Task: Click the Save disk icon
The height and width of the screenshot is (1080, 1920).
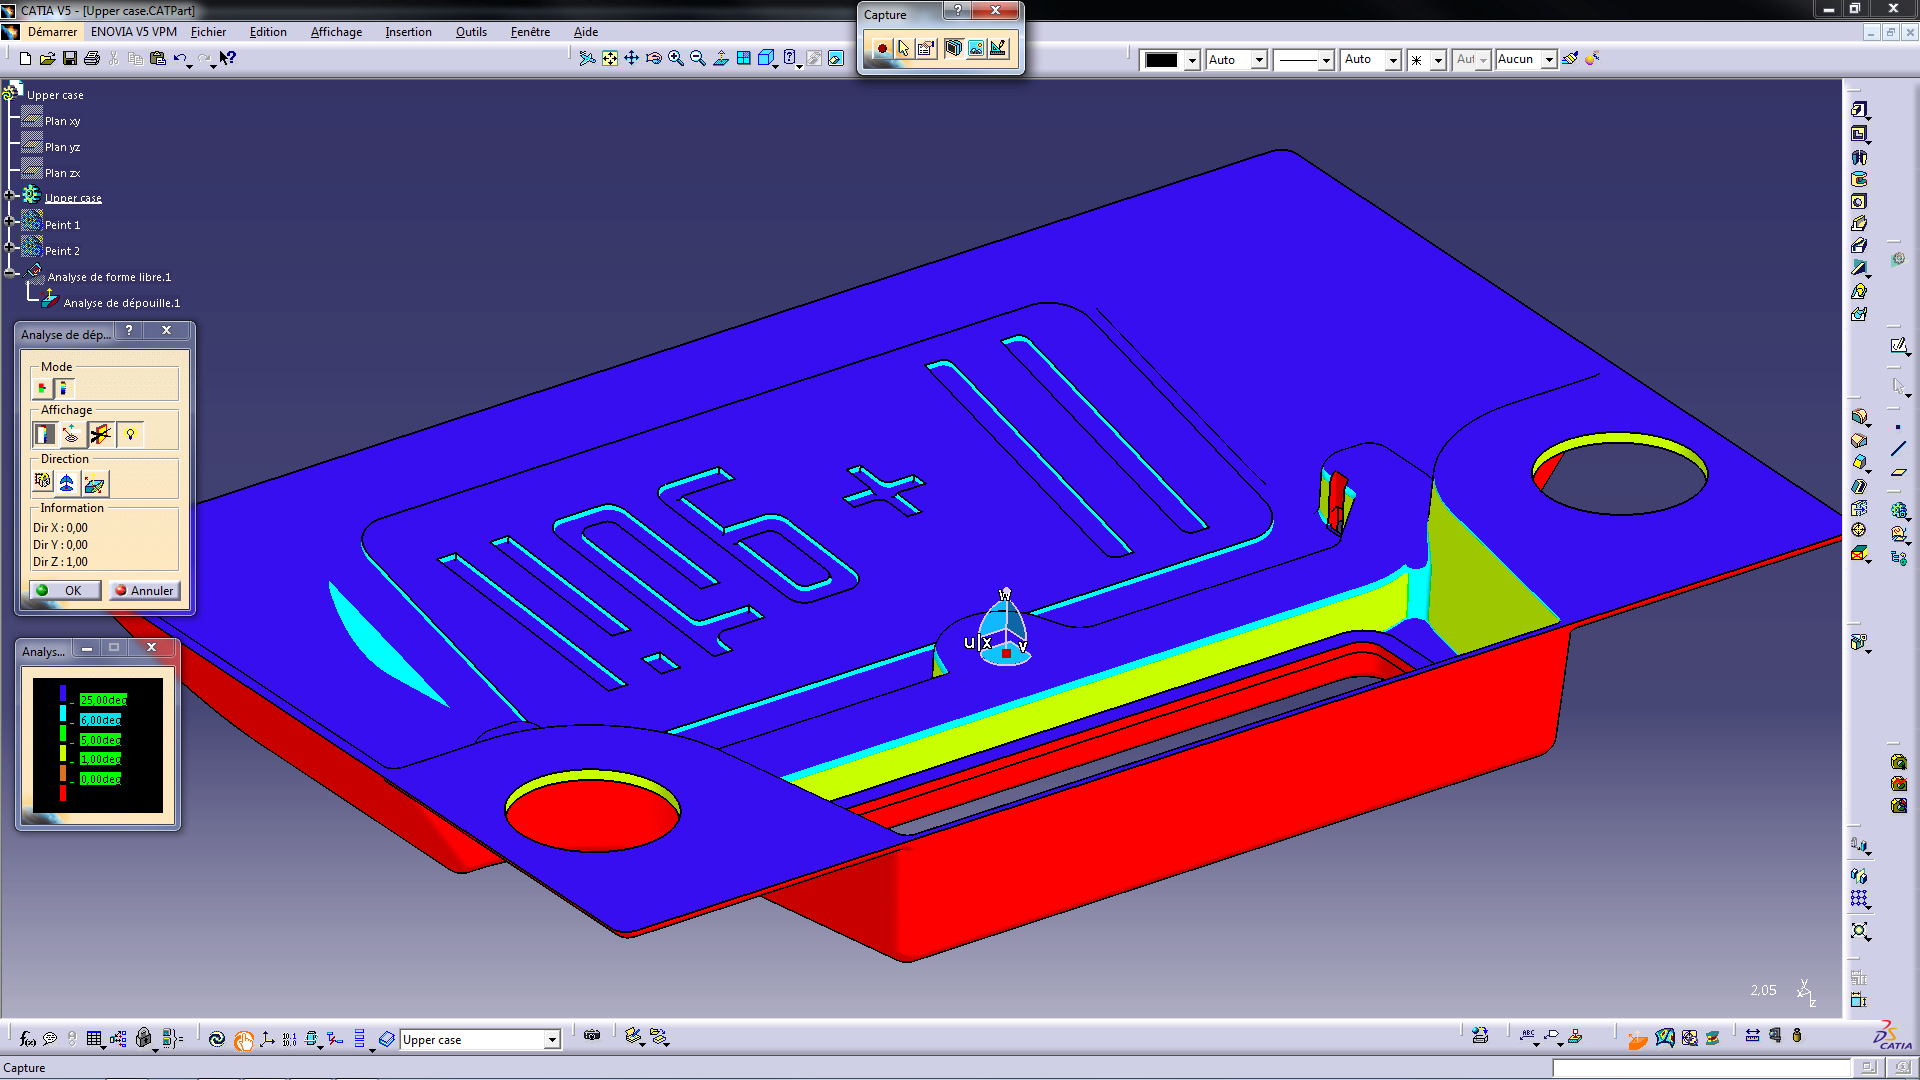Action: point(70,59)
